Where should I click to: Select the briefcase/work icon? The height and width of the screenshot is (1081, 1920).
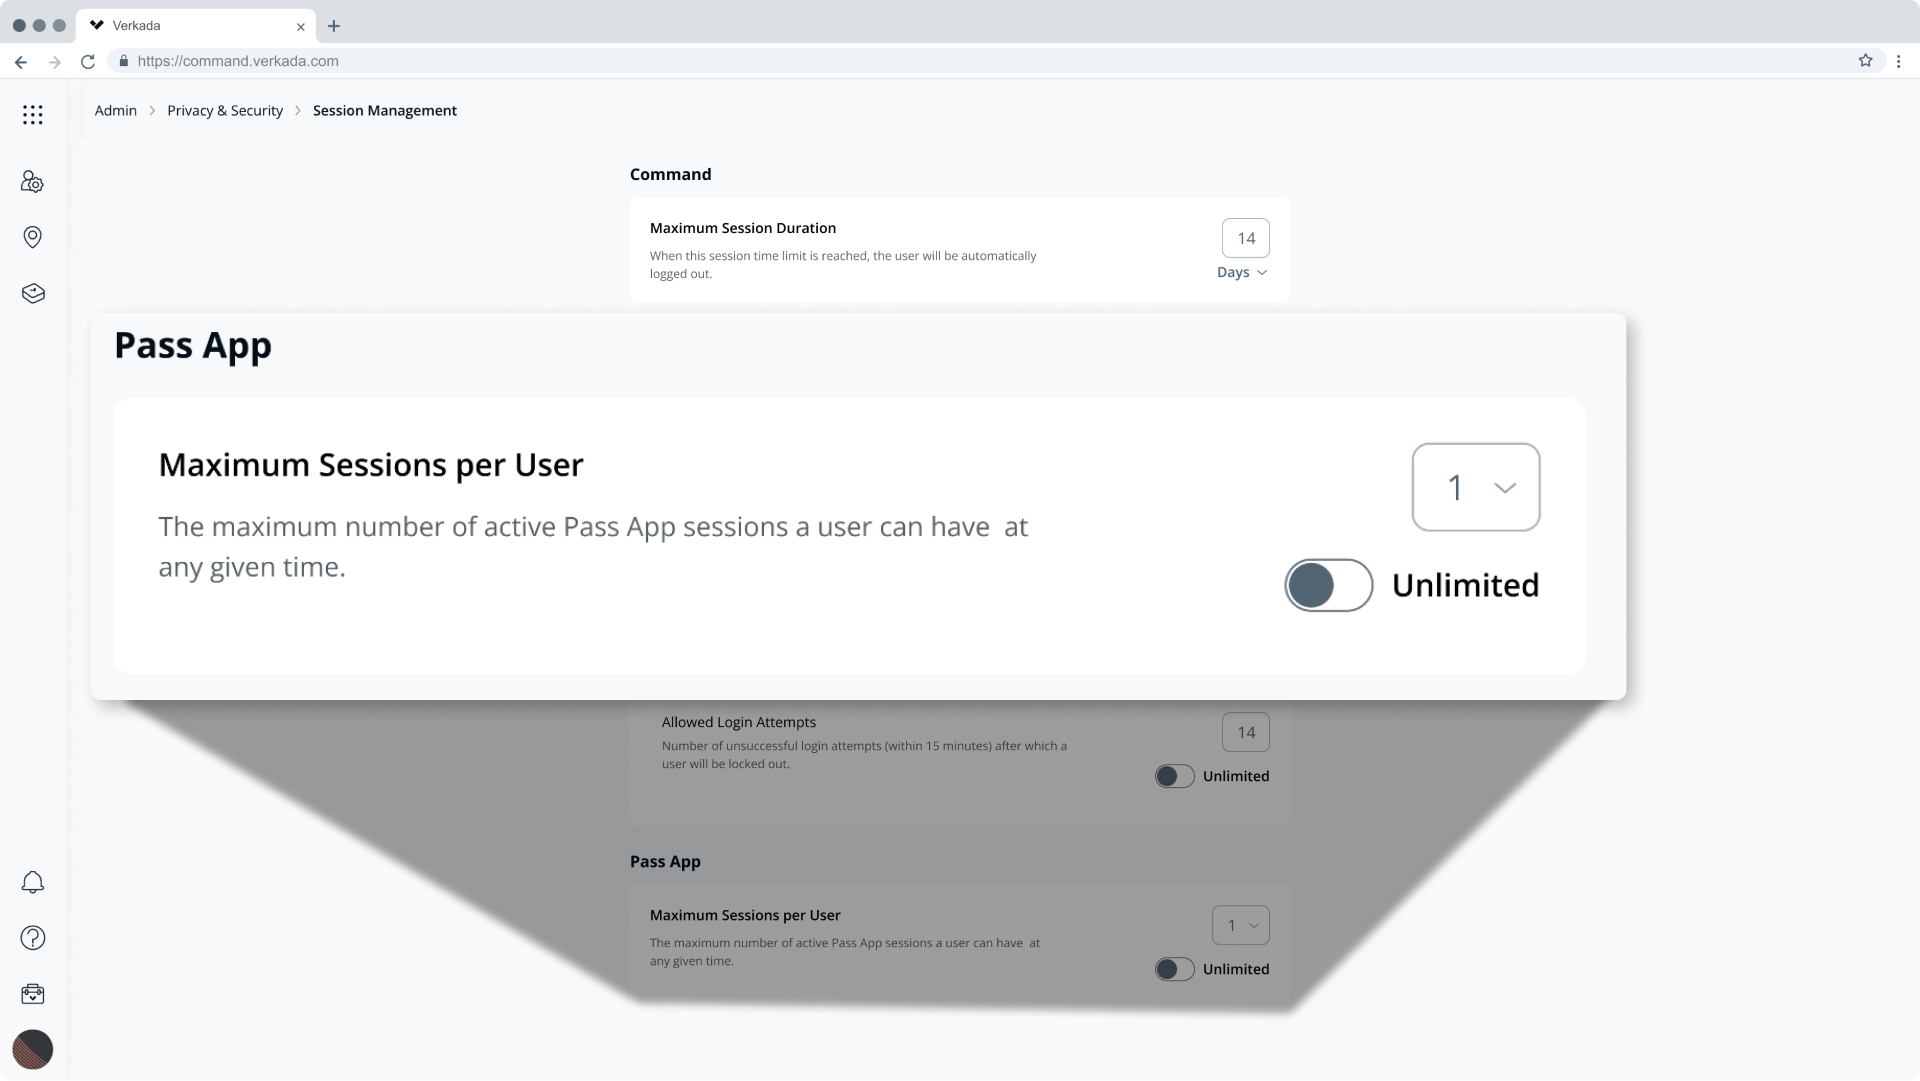(x=33, y=994)
